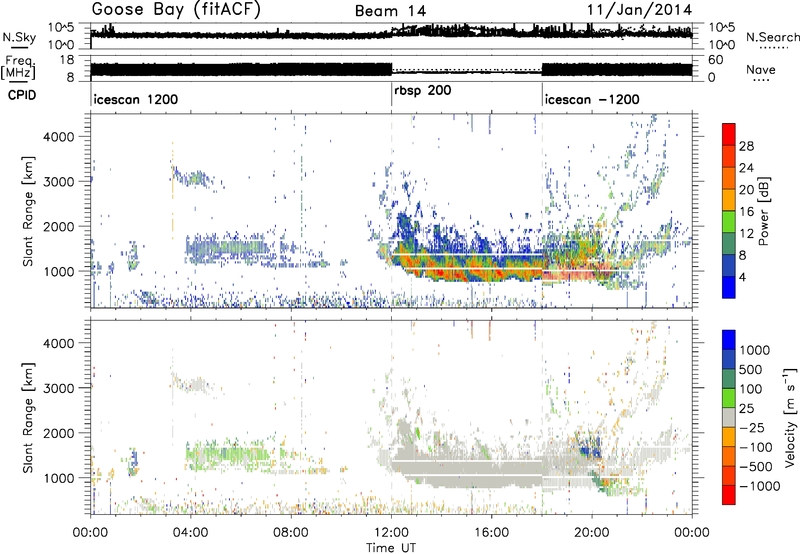Pick the bright blue bottom segment of Power colorbar
The width and height of the screenshot is (800, 554).
729,287
